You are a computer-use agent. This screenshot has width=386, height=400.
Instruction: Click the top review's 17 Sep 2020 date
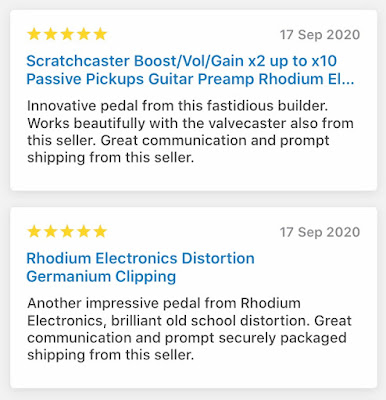[320, 35]
